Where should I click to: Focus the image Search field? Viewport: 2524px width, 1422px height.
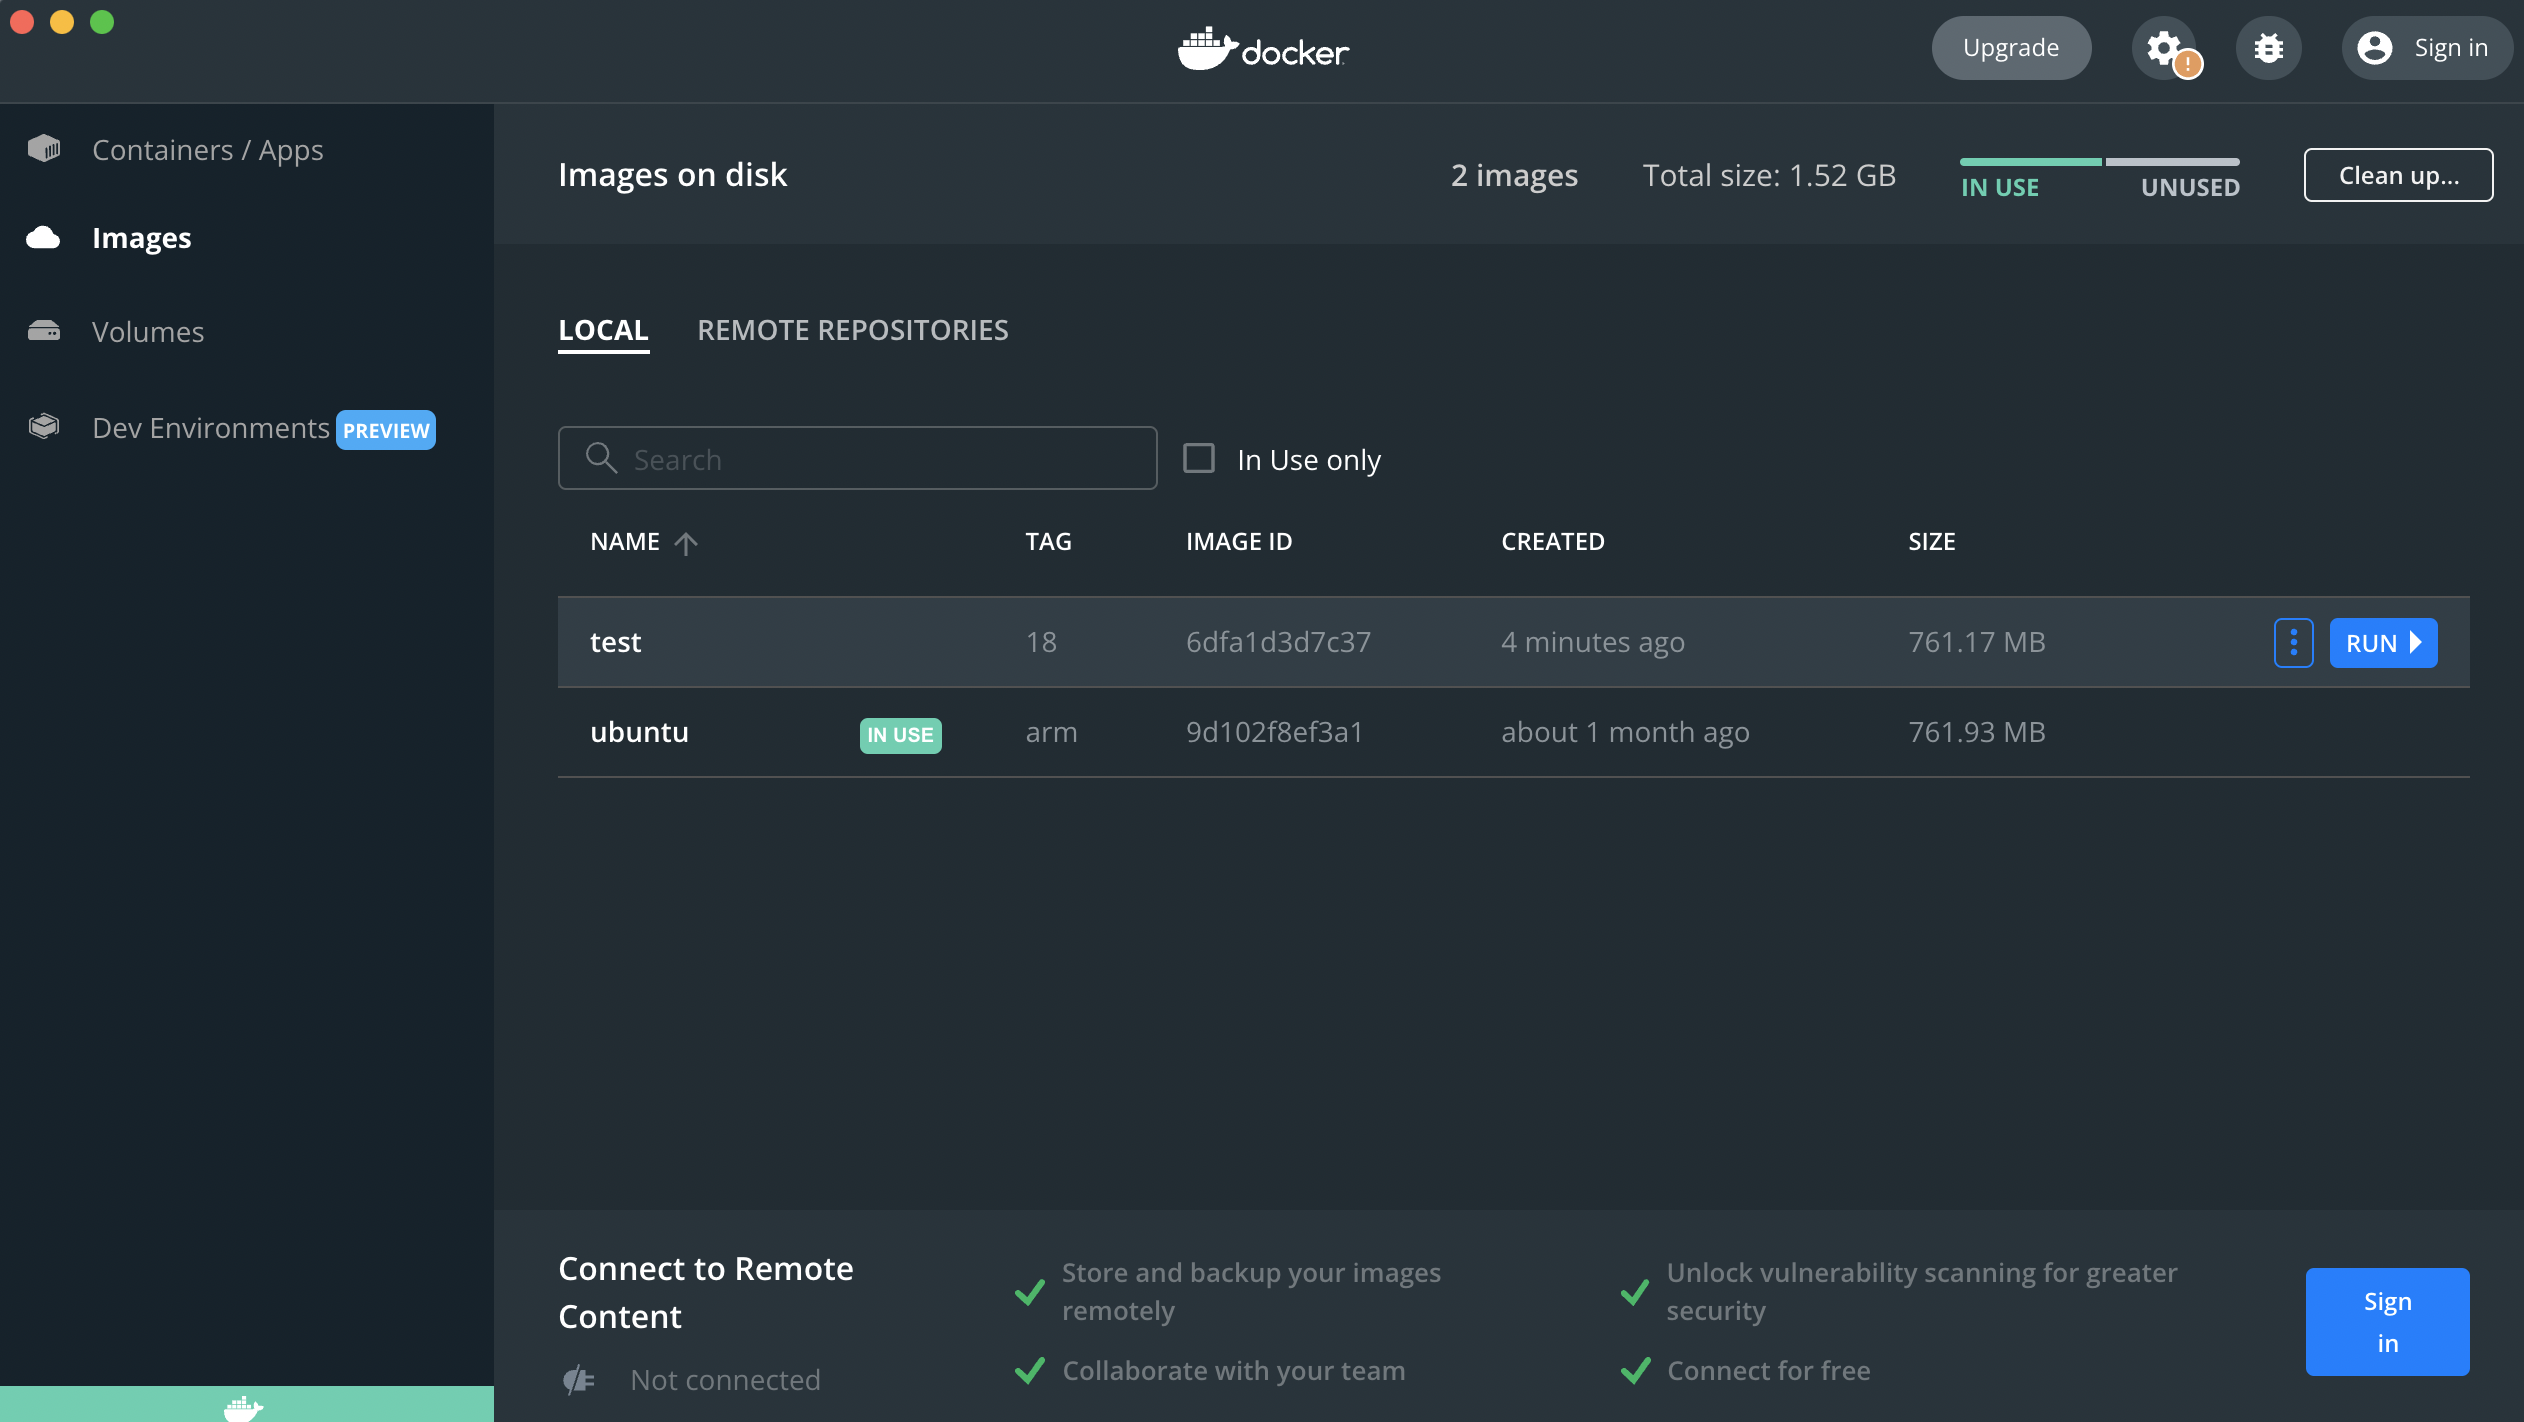(880, 459)
